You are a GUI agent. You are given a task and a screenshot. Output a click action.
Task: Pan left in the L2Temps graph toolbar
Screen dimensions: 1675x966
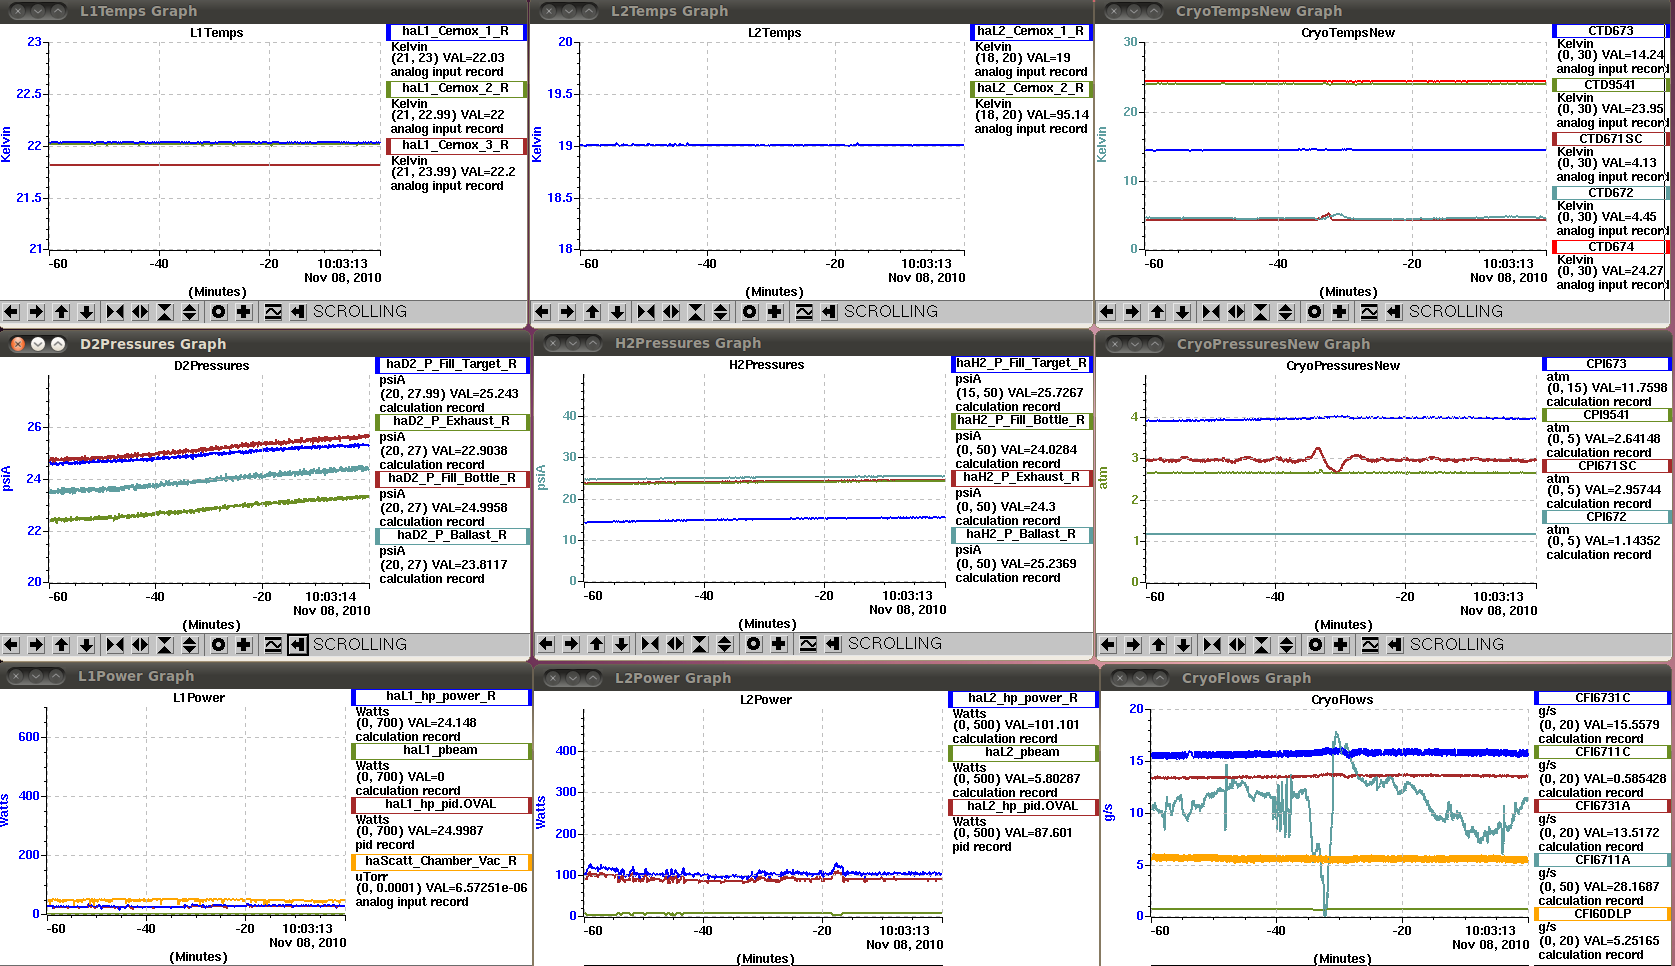(x=542, y=312)
